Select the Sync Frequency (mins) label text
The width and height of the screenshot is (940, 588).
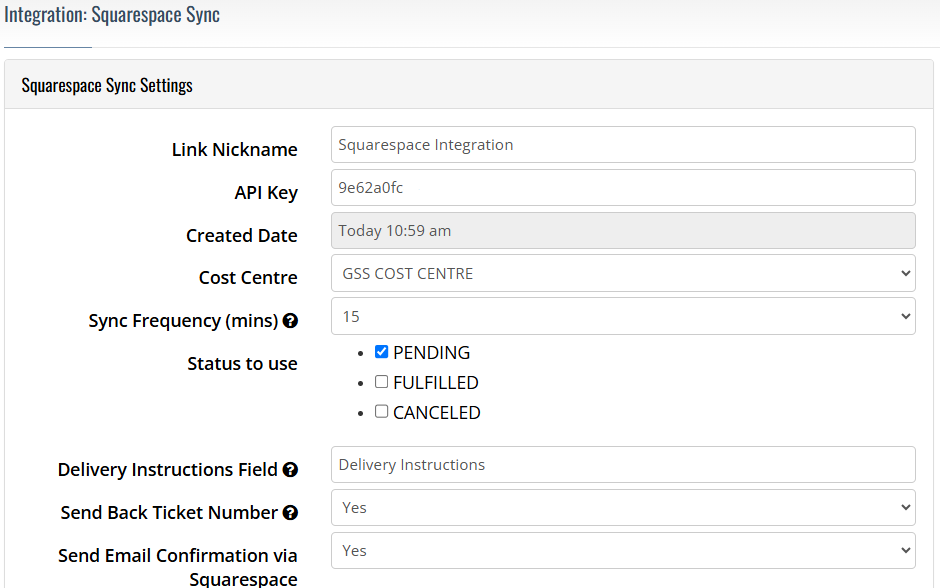(183, 321)
